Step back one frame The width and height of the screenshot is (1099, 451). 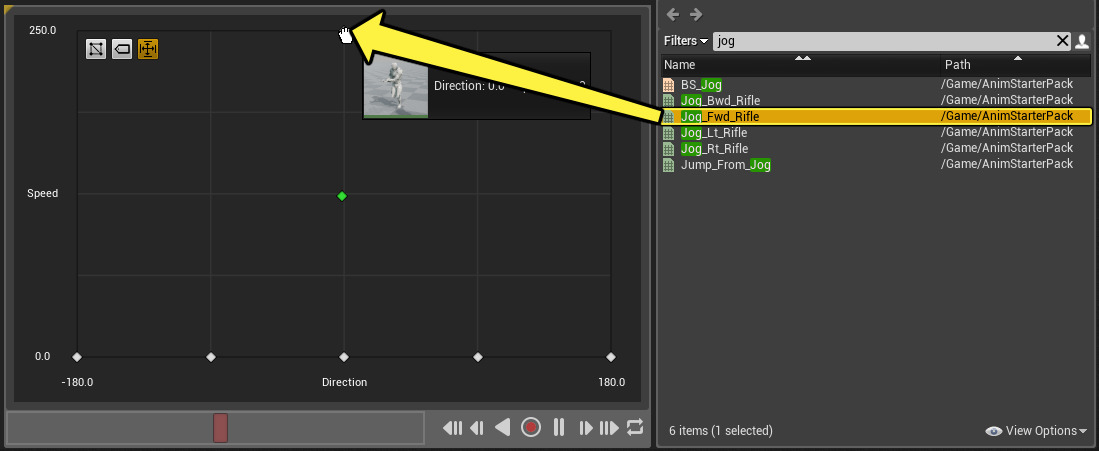pos(477,428)
